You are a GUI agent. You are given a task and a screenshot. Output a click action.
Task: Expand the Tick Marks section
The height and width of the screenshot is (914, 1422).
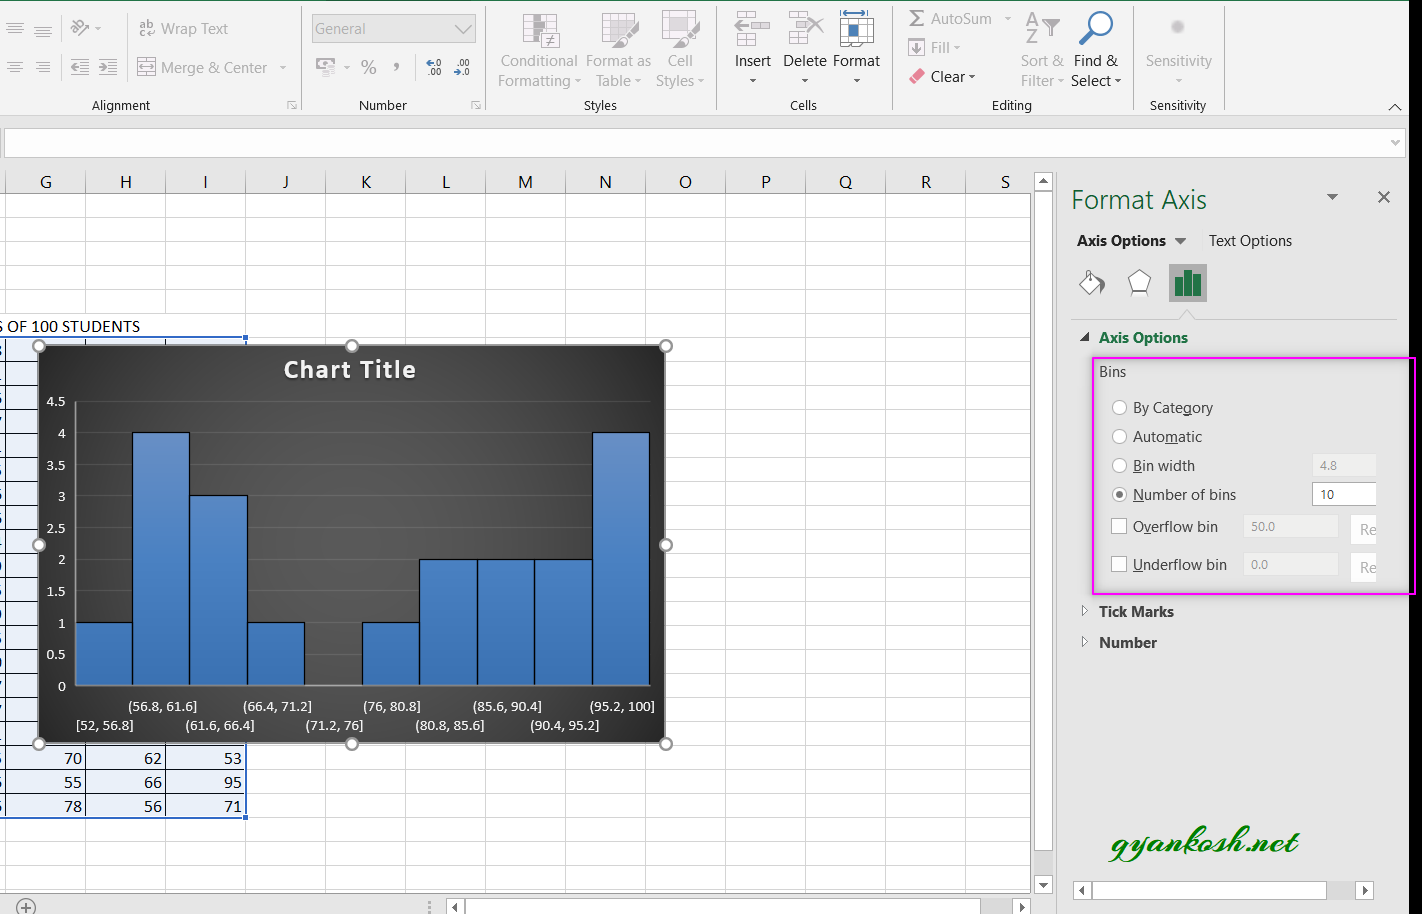(x=1085, y=611)
